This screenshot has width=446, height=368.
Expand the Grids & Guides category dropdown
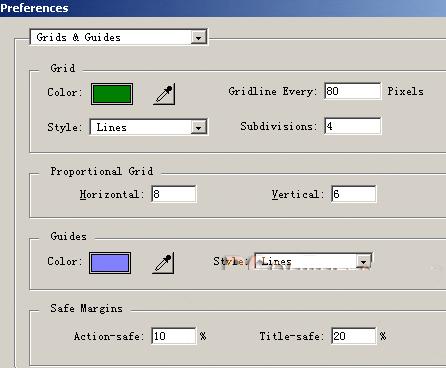(x=119, y=37)
